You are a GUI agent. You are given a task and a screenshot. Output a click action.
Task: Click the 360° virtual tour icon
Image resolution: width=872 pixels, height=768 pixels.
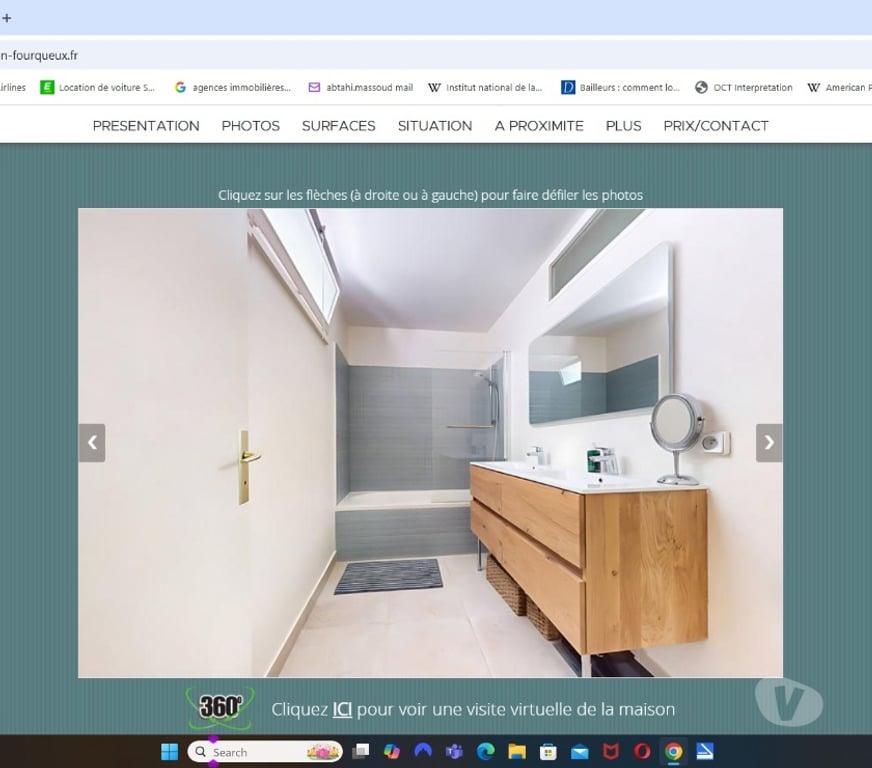(x=220, y=707)
